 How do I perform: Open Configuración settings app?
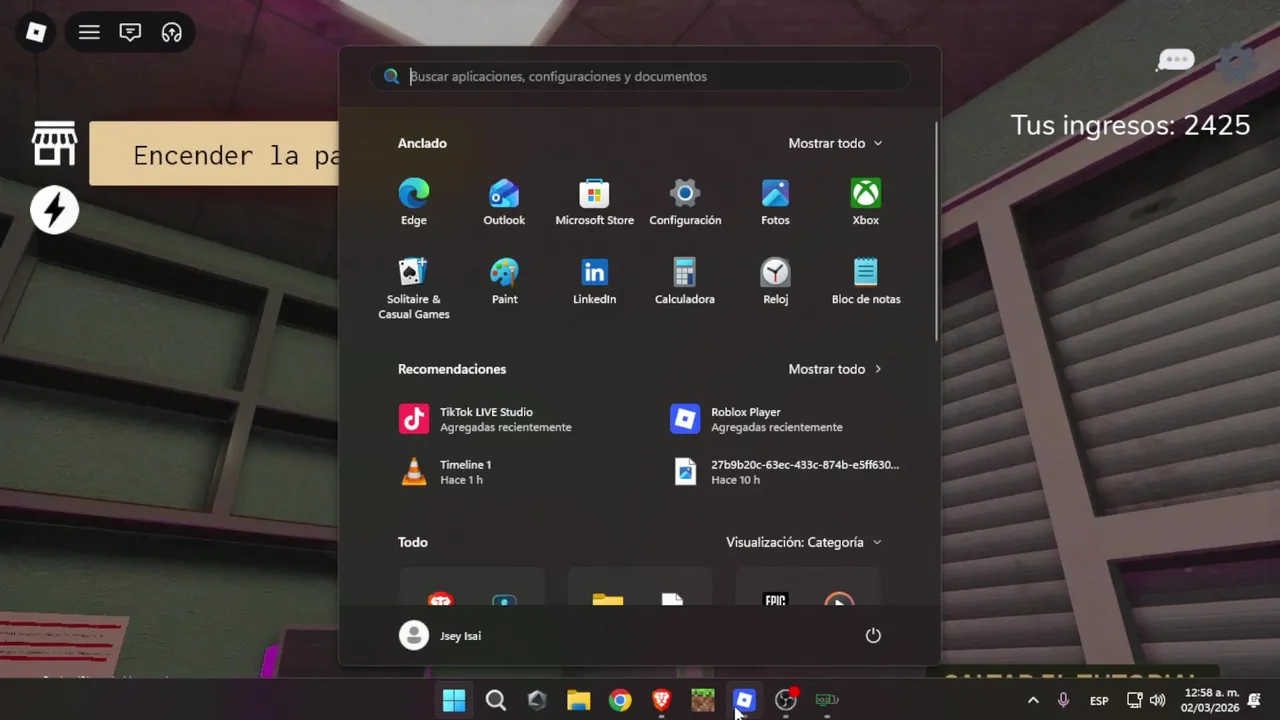tap(685, 202)
